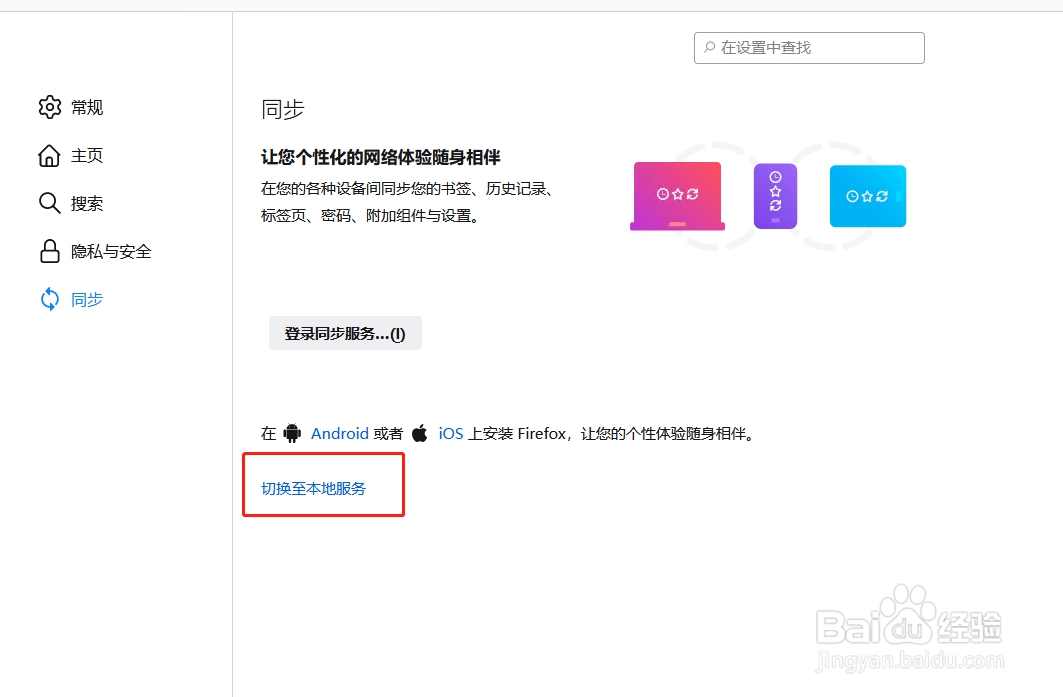Click the General gear icon in sidebar
1063x697 pixels.
pyautogui.click(x=49, y=107)
